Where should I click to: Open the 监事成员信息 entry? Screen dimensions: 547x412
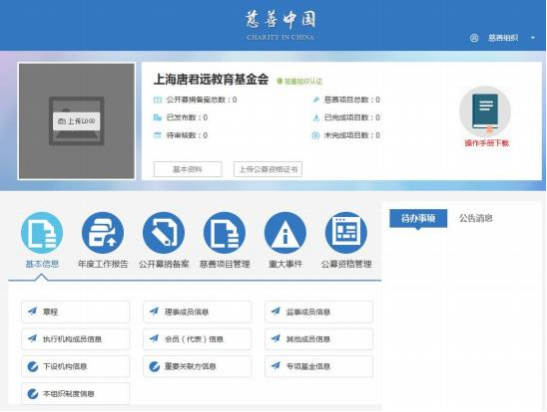[x=319, y=312]
